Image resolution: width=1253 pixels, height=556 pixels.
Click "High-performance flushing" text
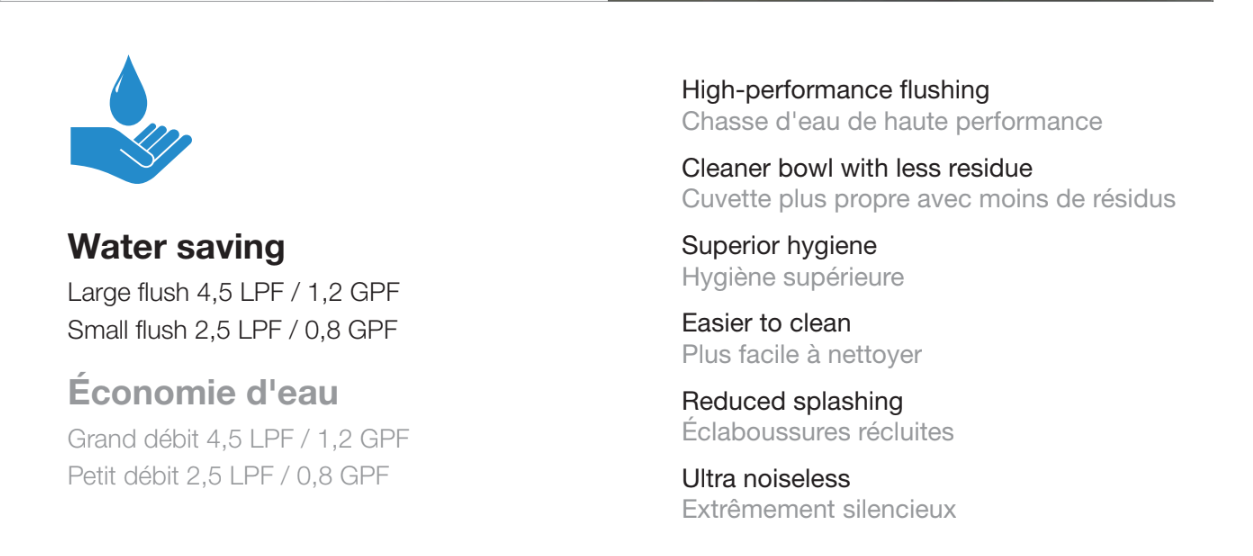click(x=835, y=90)
